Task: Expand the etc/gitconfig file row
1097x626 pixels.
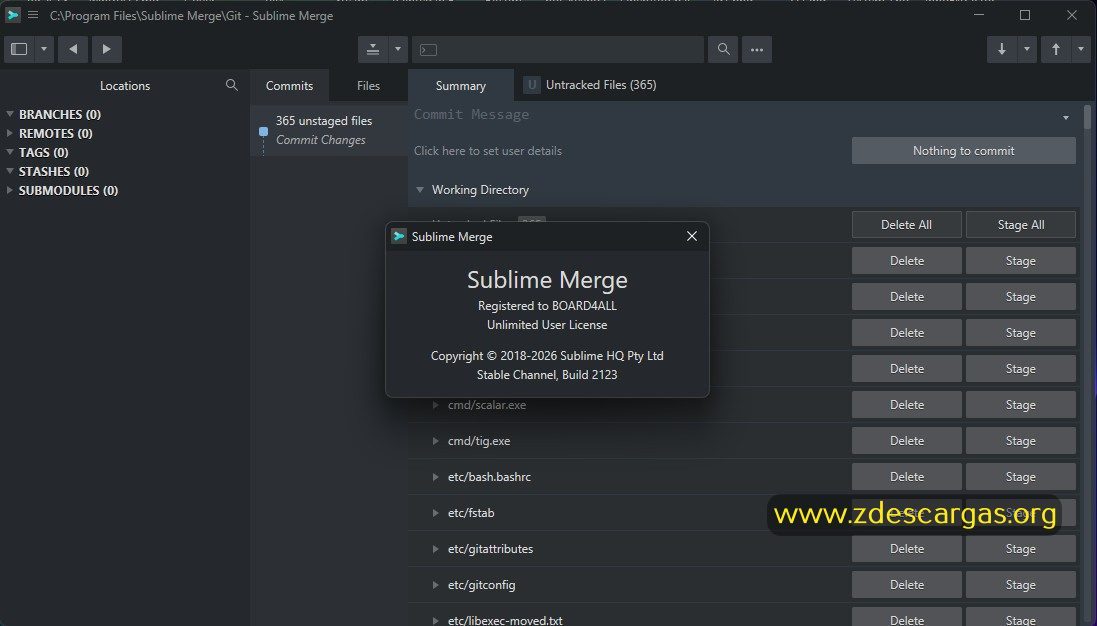Action: (435, 585)
